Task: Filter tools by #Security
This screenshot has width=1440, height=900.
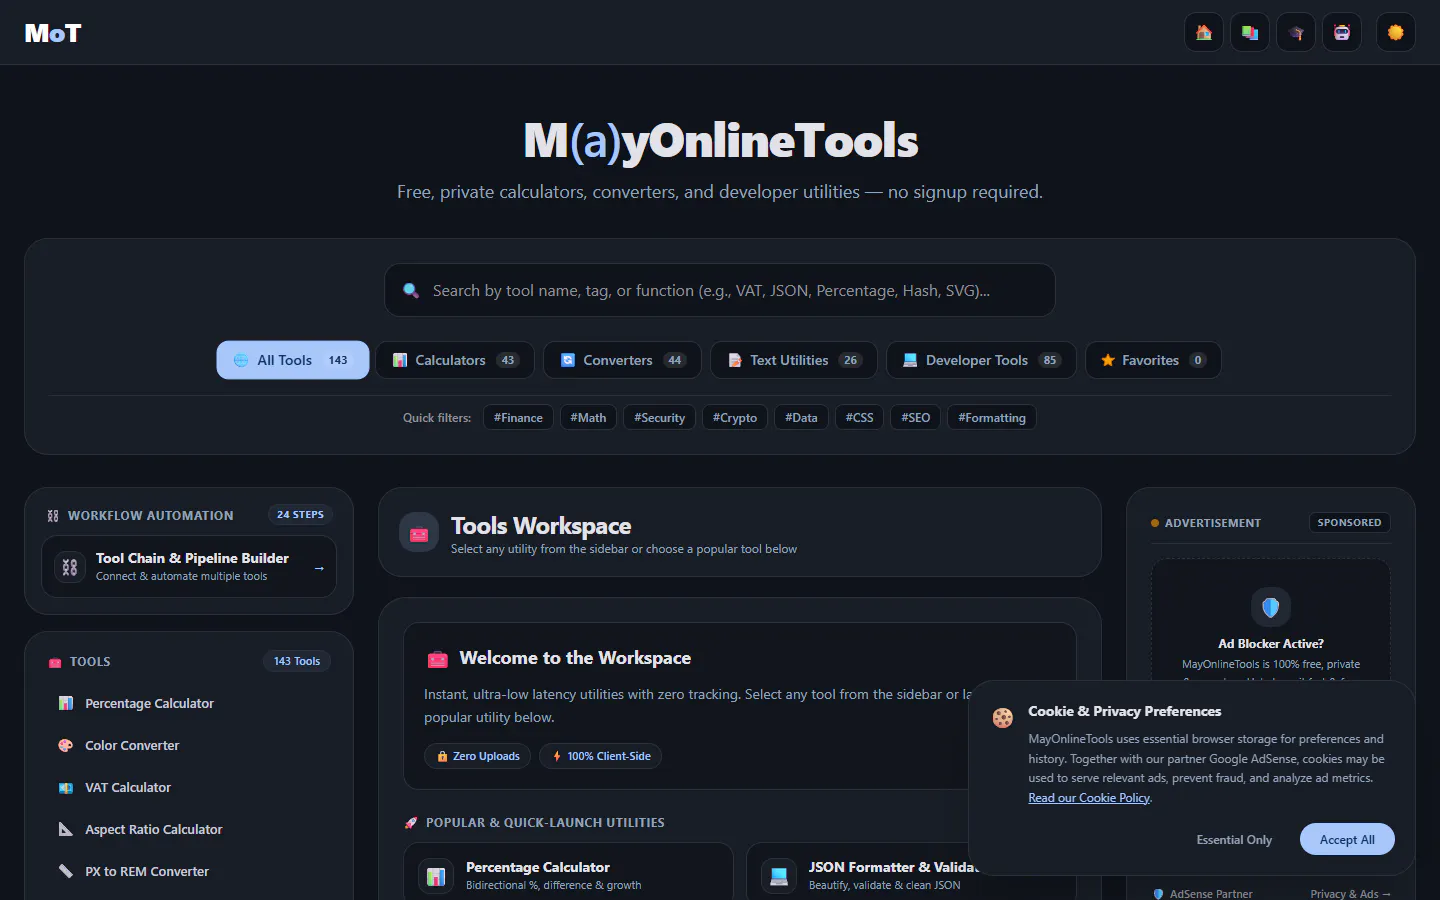Action: pyautogui.click(x=659, y=418)
